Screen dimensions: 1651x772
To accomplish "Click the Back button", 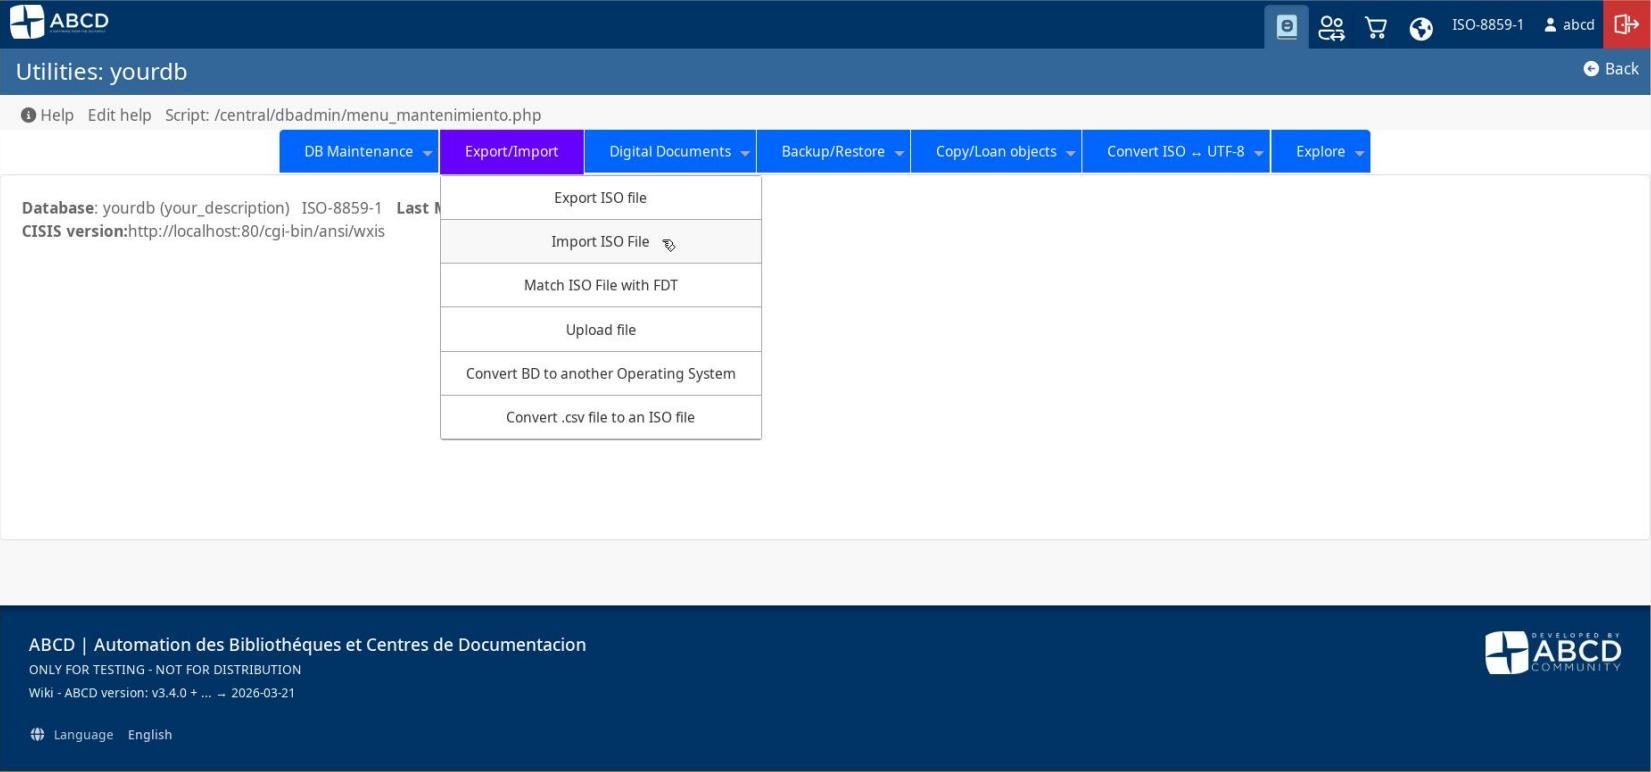I will point(1611,69).
